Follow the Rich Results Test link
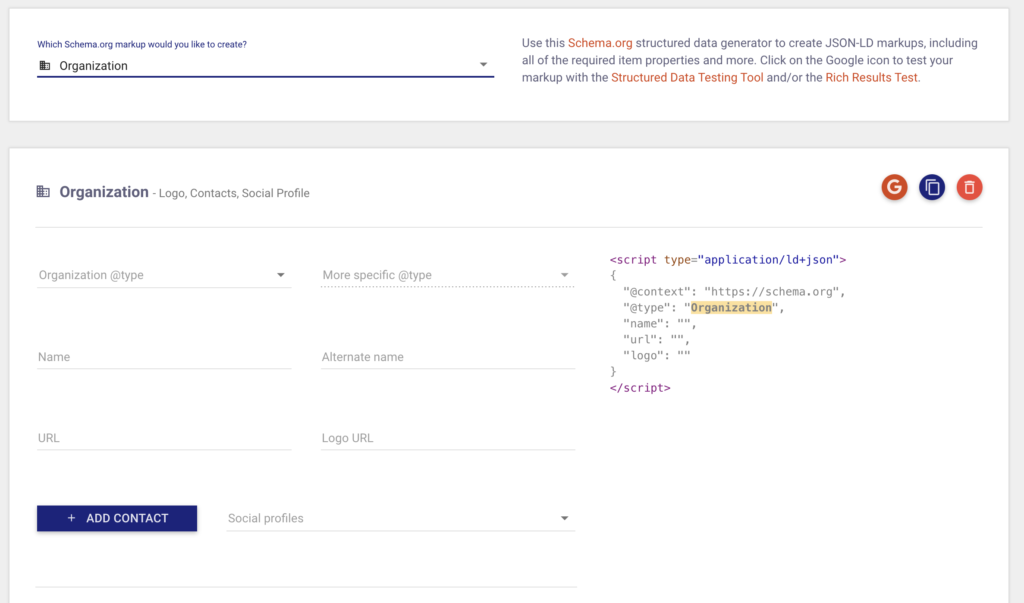Screen dimensions: 1024x603 [870, 78]
